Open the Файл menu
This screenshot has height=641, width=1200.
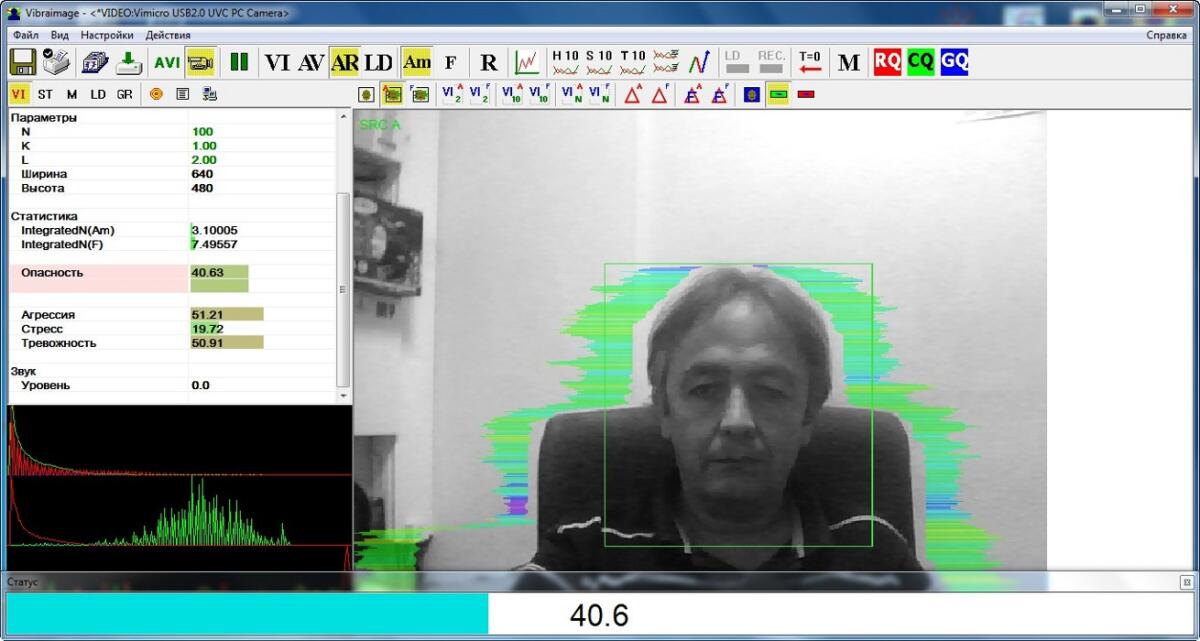[x=26, y=35]
